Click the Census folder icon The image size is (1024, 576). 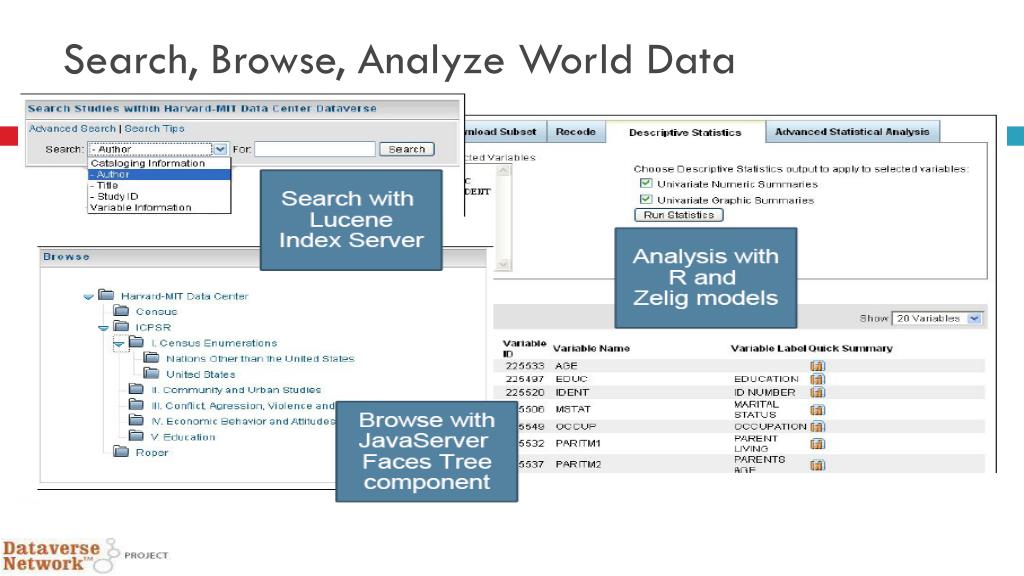[121, 311]
